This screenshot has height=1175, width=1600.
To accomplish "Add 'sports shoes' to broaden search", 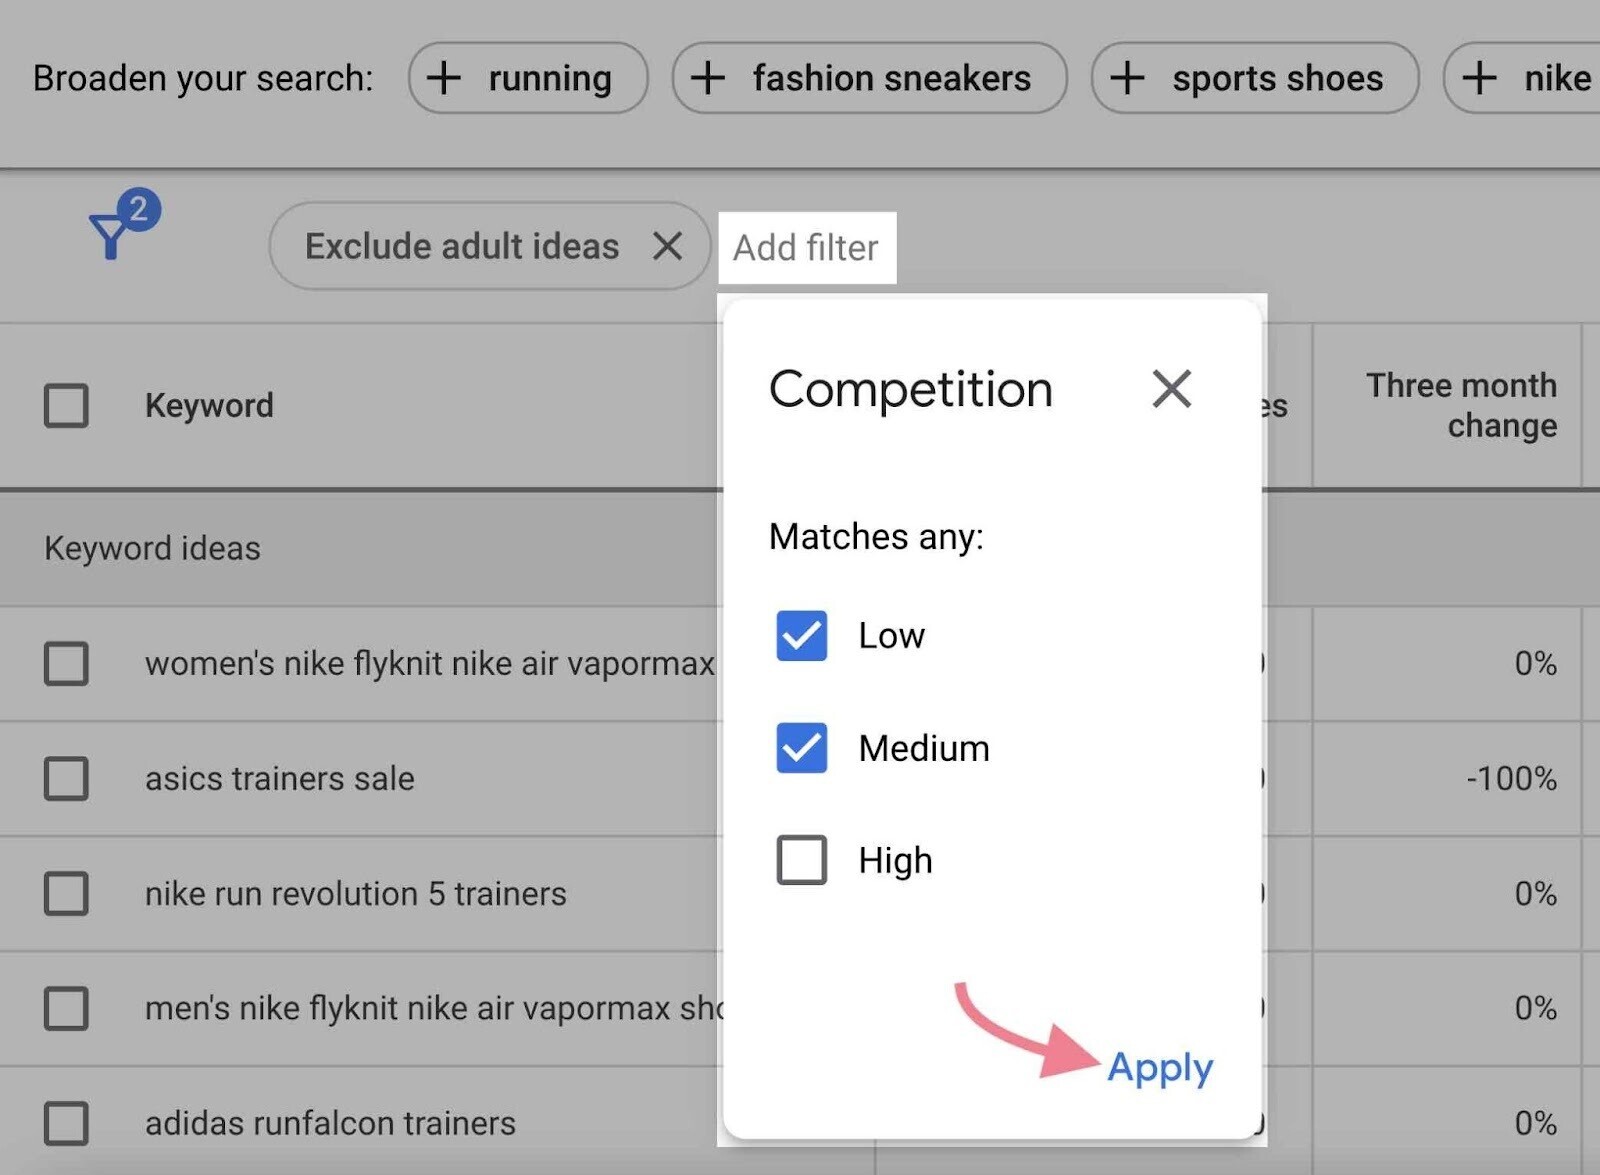I will pyautogui.click(x=1254, y=78).
